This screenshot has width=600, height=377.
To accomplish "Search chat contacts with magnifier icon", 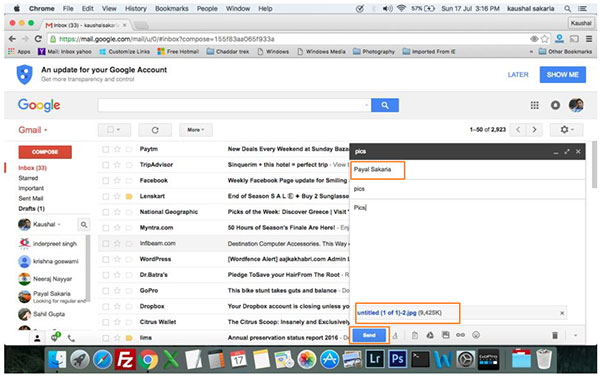I will [84, 225].
